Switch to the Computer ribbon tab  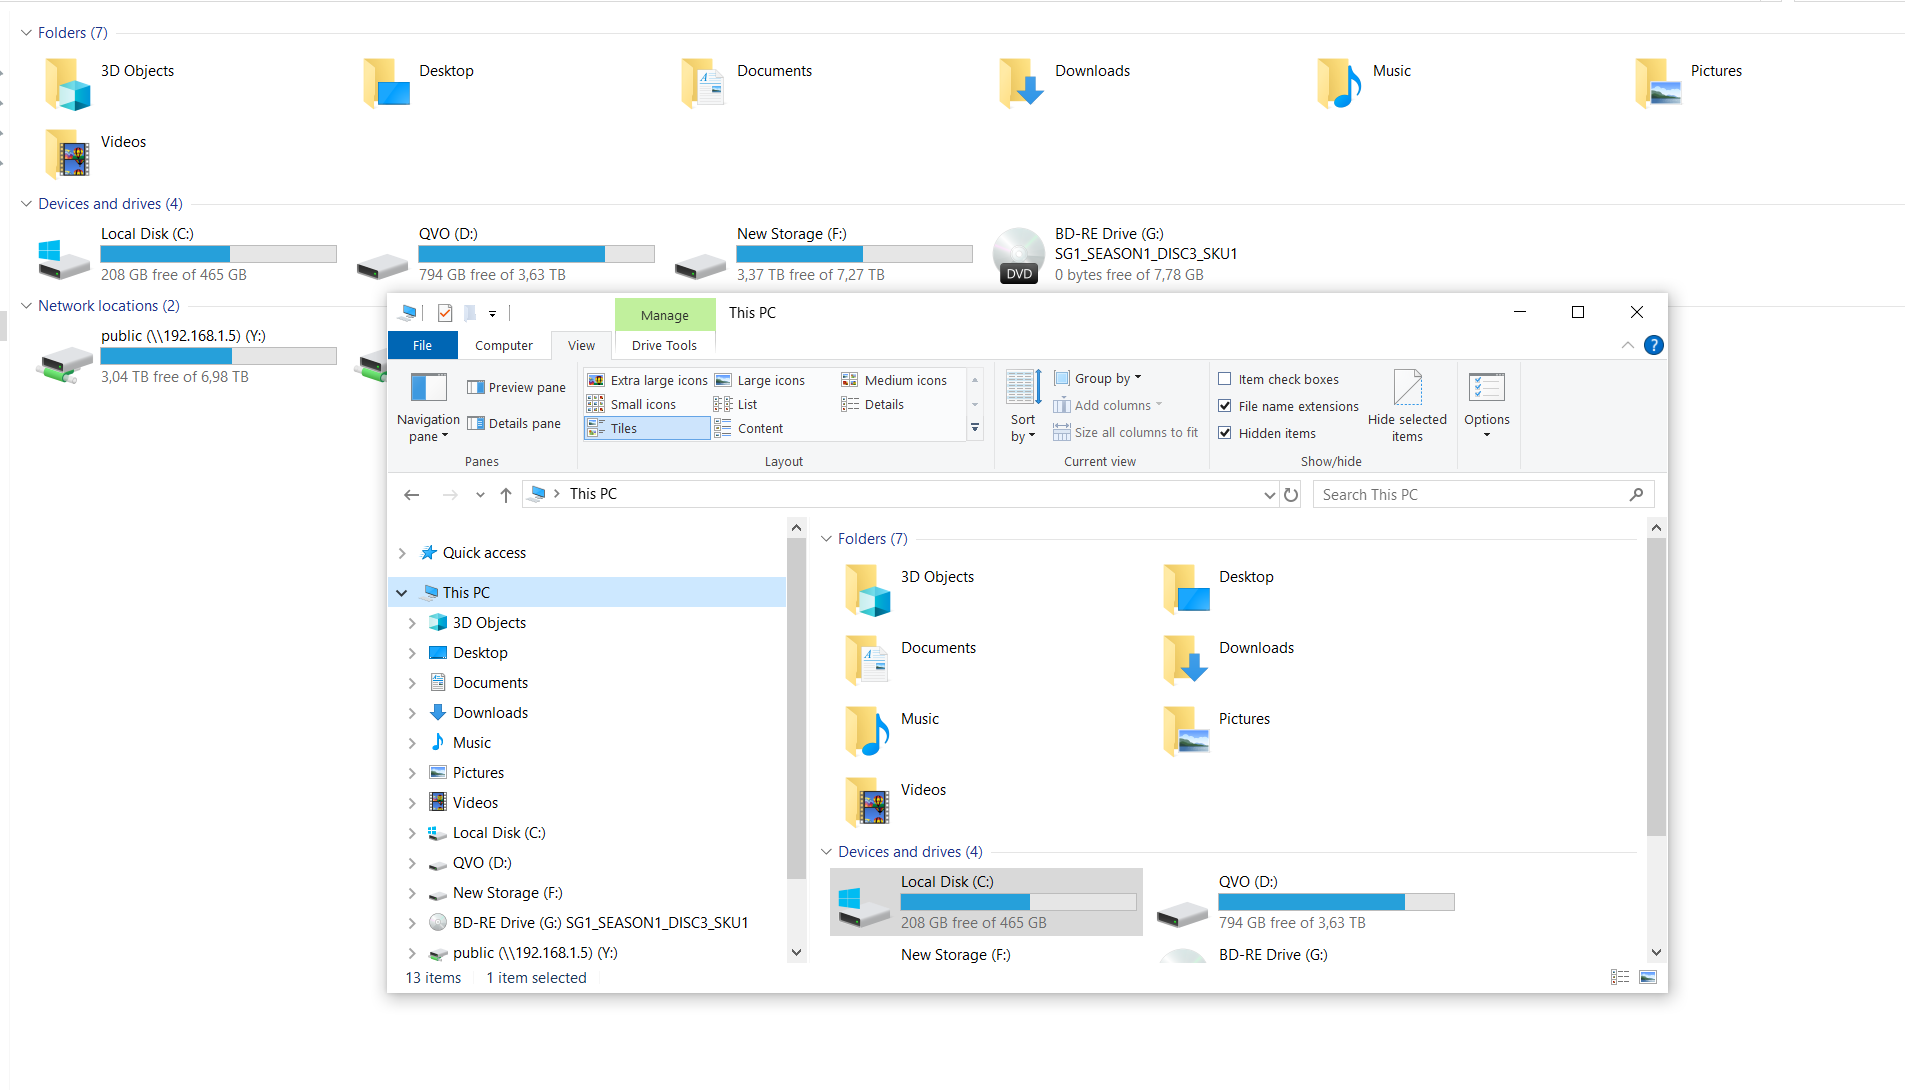click(504, 345)
